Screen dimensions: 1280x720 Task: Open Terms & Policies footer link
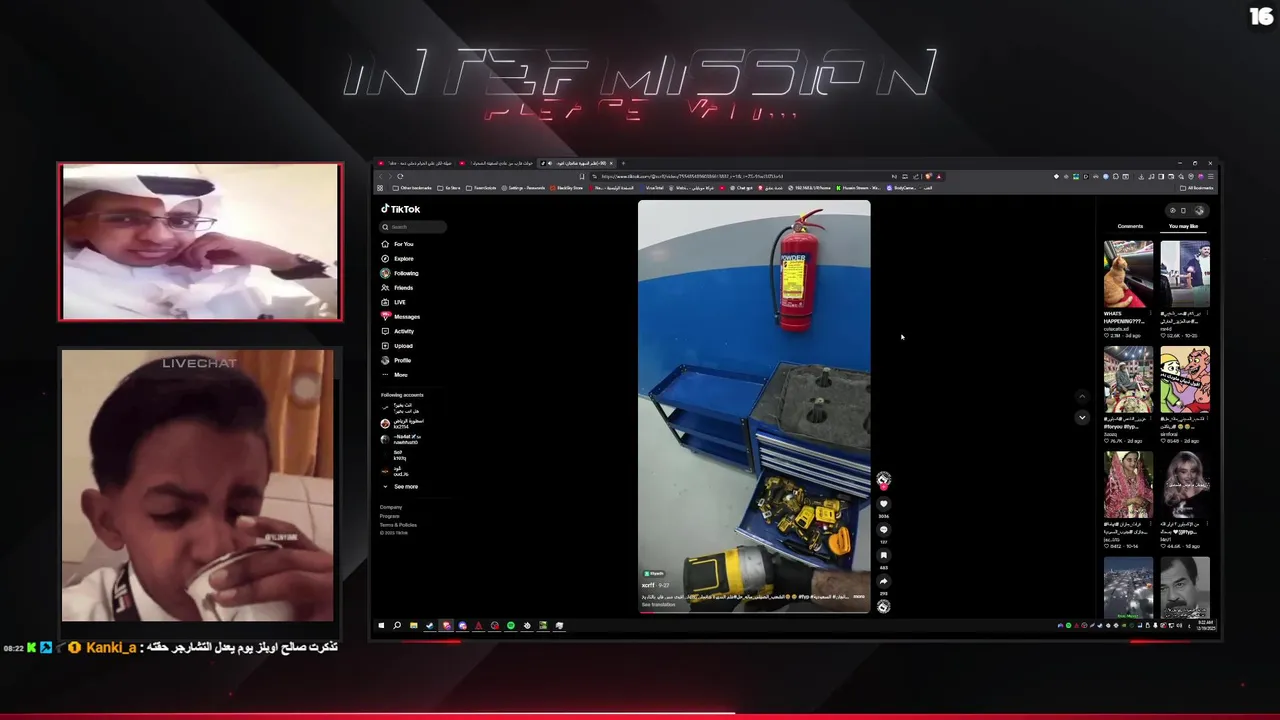(398, 525)
